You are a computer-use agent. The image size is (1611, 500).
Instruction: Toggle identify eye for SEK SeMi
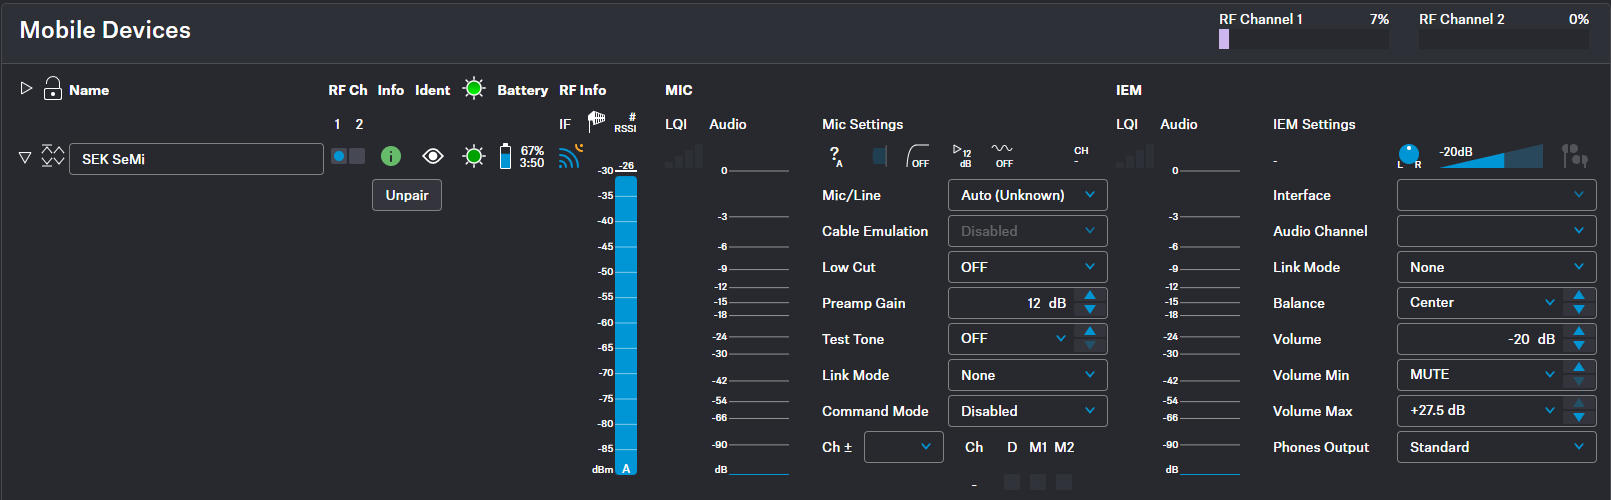[433, 156]
